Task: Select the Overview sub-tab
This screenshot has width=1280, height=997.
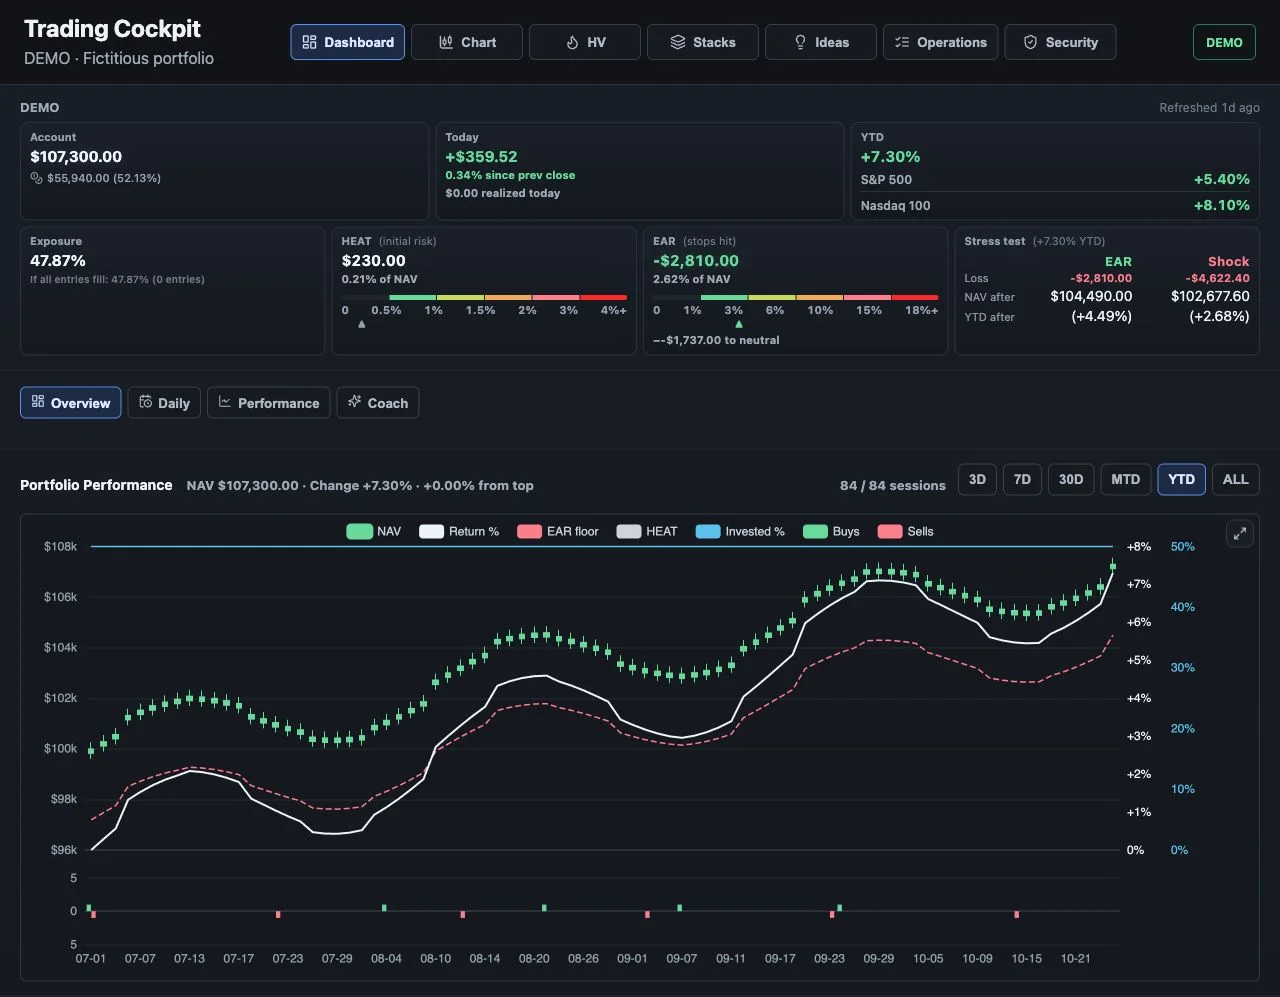Action: click(71, 403)
